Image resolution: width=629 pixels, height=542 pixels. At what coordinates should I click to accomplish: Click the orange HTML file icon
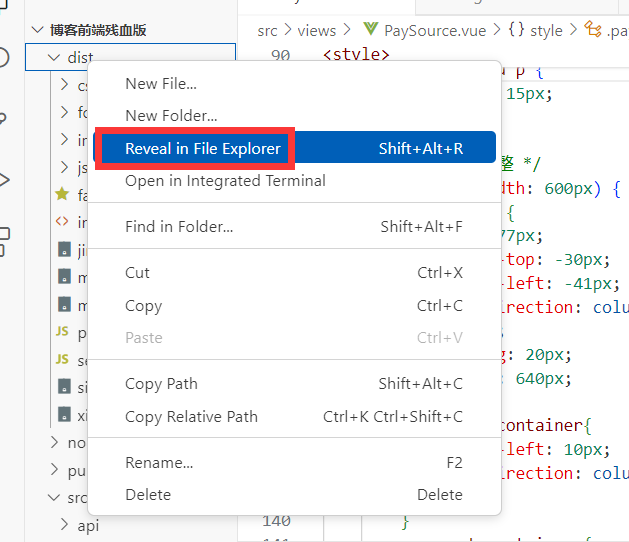pos(62,221)
